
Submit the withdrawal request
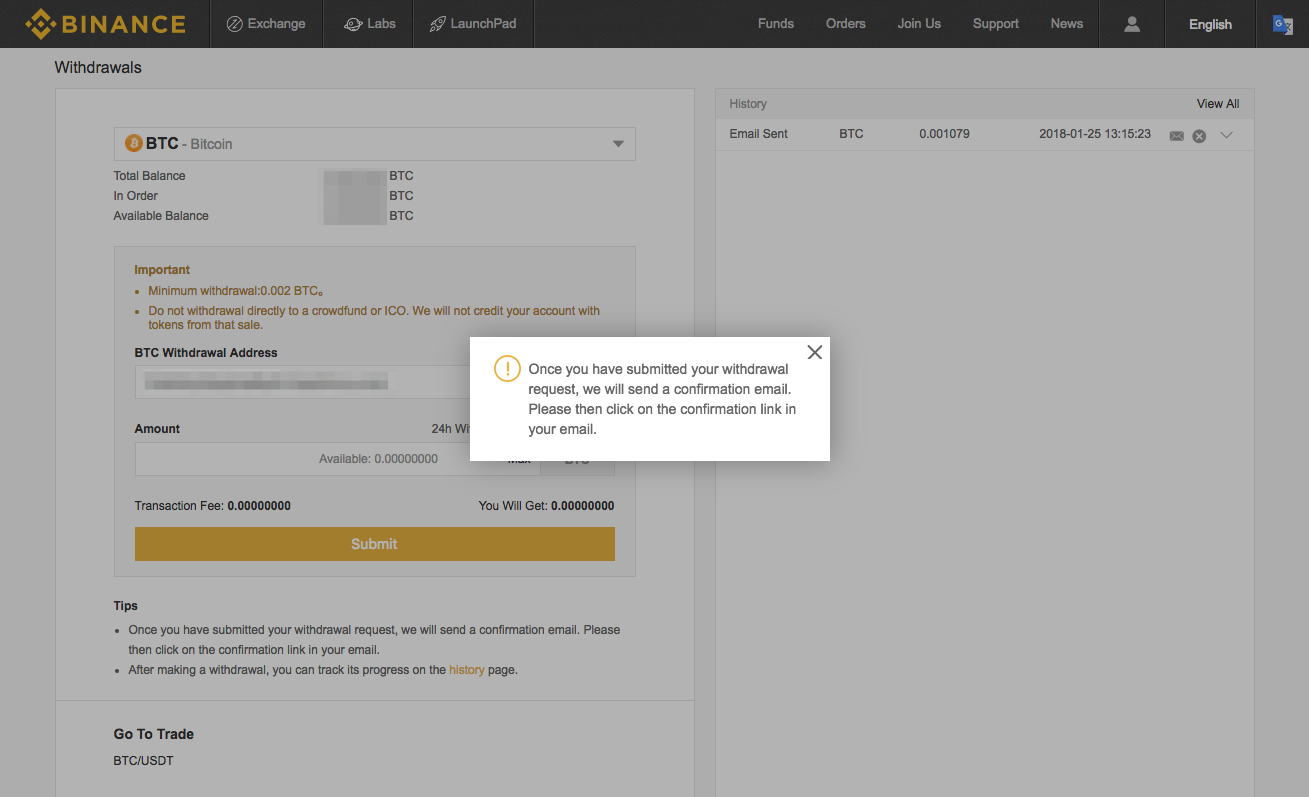pyautogui.click(x=375, y=544)
